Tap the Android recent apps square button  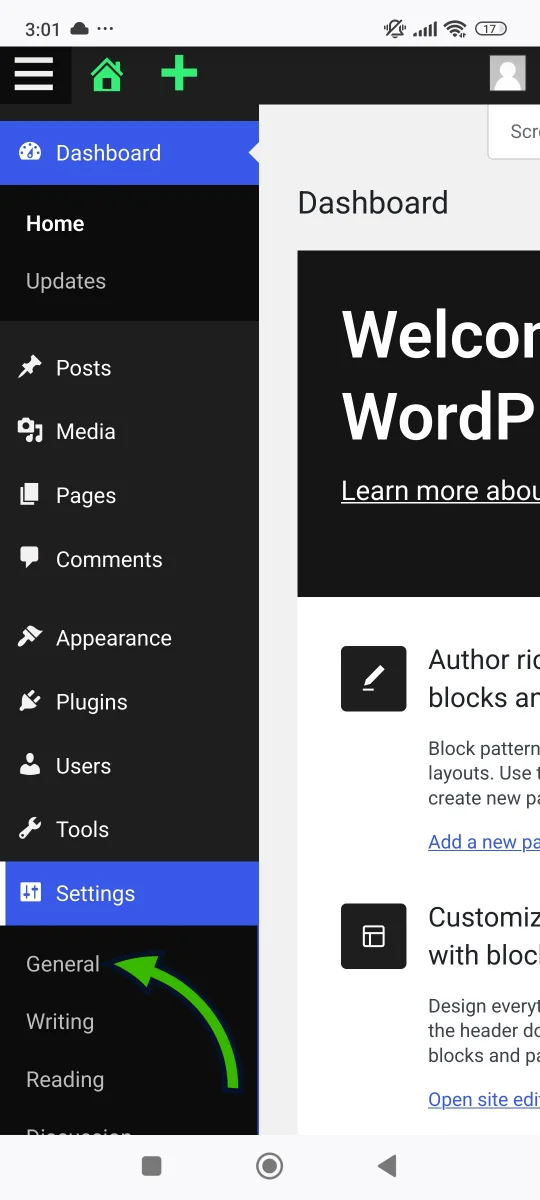point(152,1165)
